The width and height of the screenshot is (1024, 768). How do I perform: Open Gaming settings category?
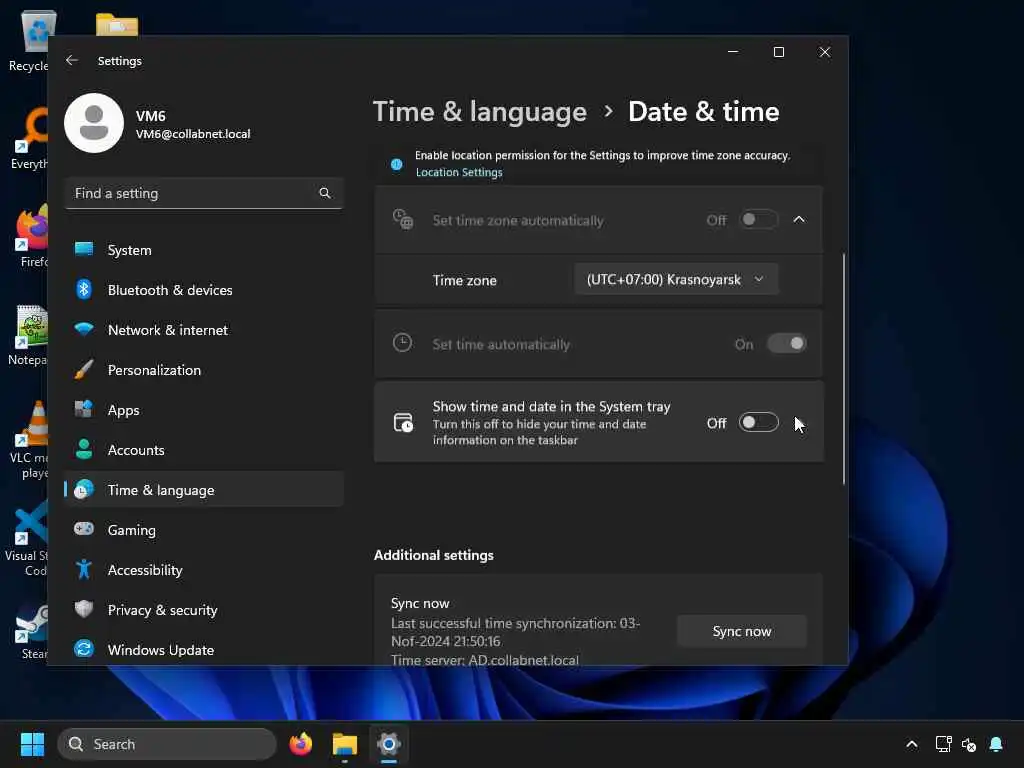[x=204, y=529]
